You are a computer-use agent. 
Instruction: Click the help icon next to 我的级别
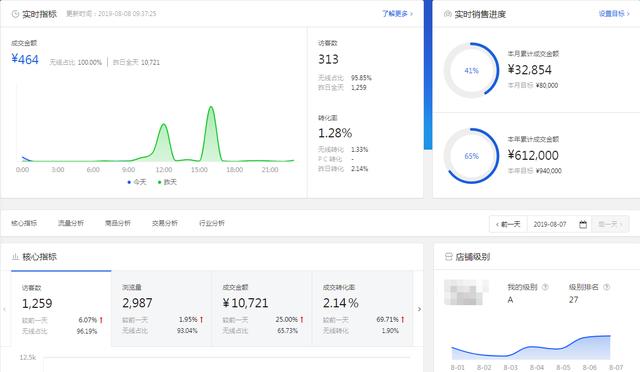[x=545, y=287]
